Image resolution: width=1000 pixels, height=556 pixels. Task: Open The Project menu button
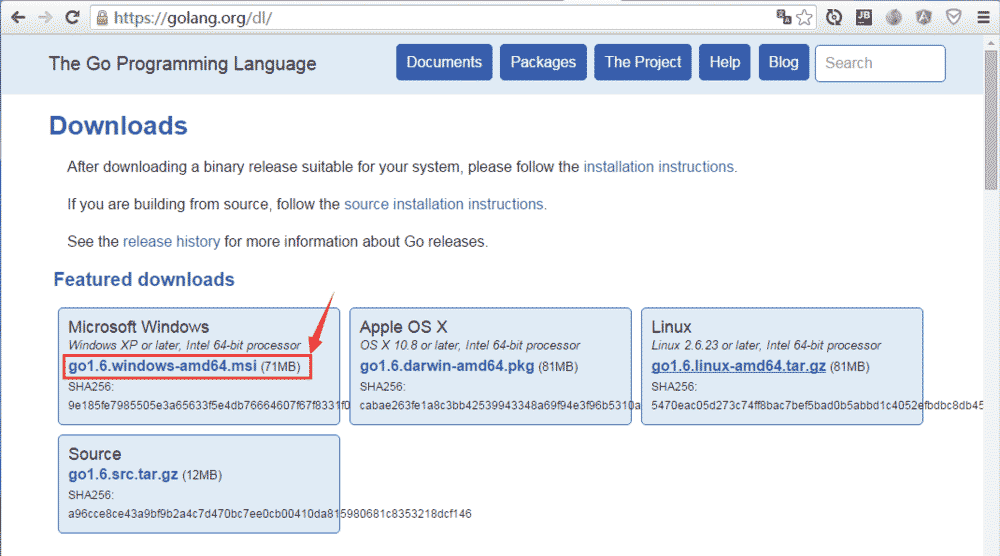pyautogui.click(x=643, y=62)
